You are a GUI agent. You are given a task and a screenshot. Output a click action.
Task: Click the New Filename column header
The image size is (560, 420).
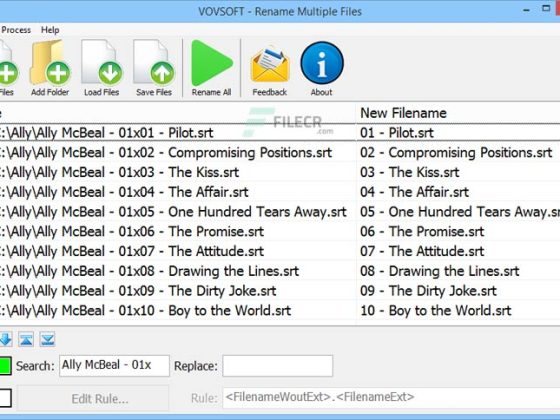tap(458, 113)
